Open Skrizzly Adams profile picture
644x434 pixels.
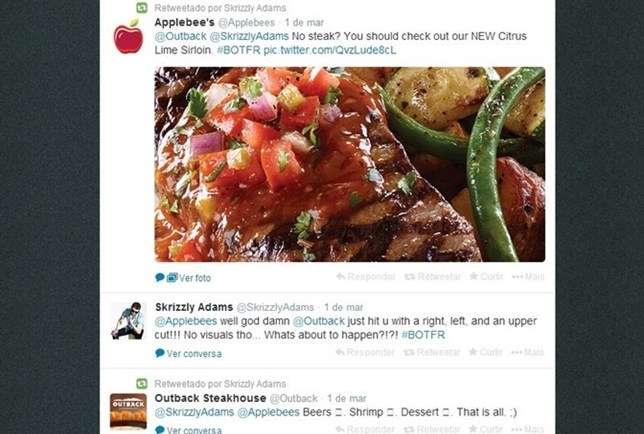[129, 321]
